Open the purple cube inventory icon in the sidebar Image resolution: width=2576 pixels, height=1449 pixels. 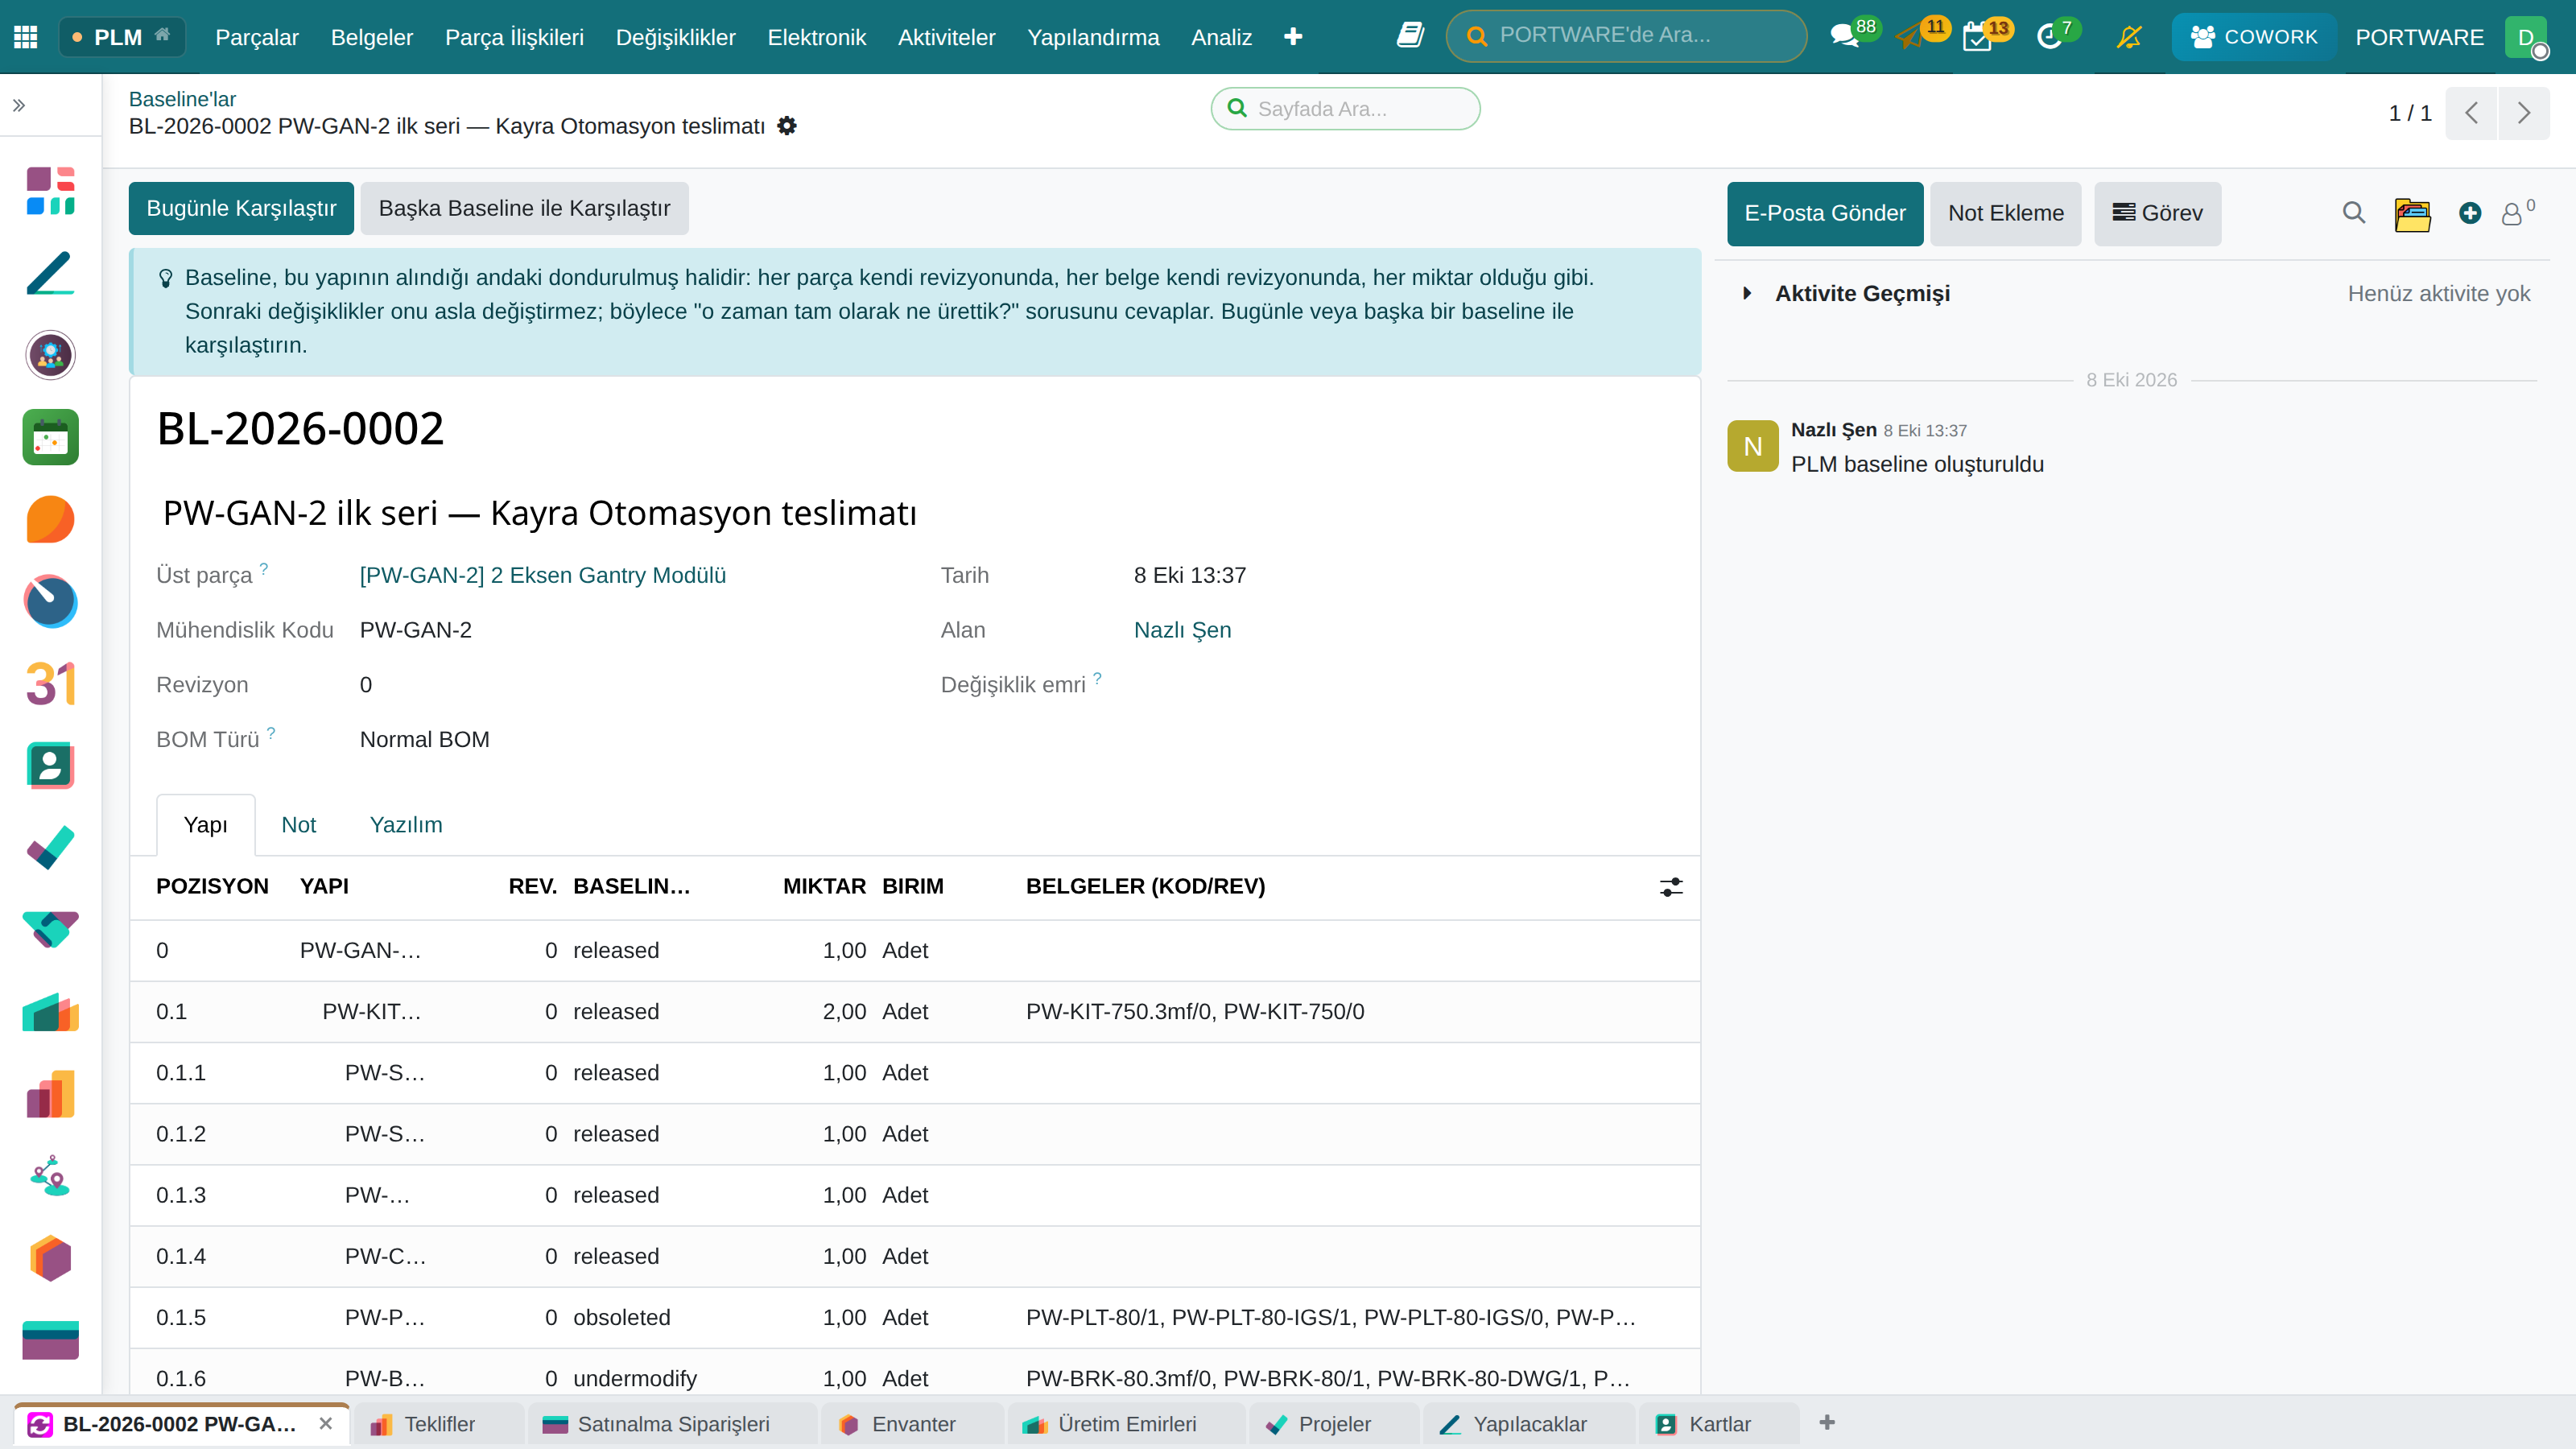click(x=51, y=1258)
